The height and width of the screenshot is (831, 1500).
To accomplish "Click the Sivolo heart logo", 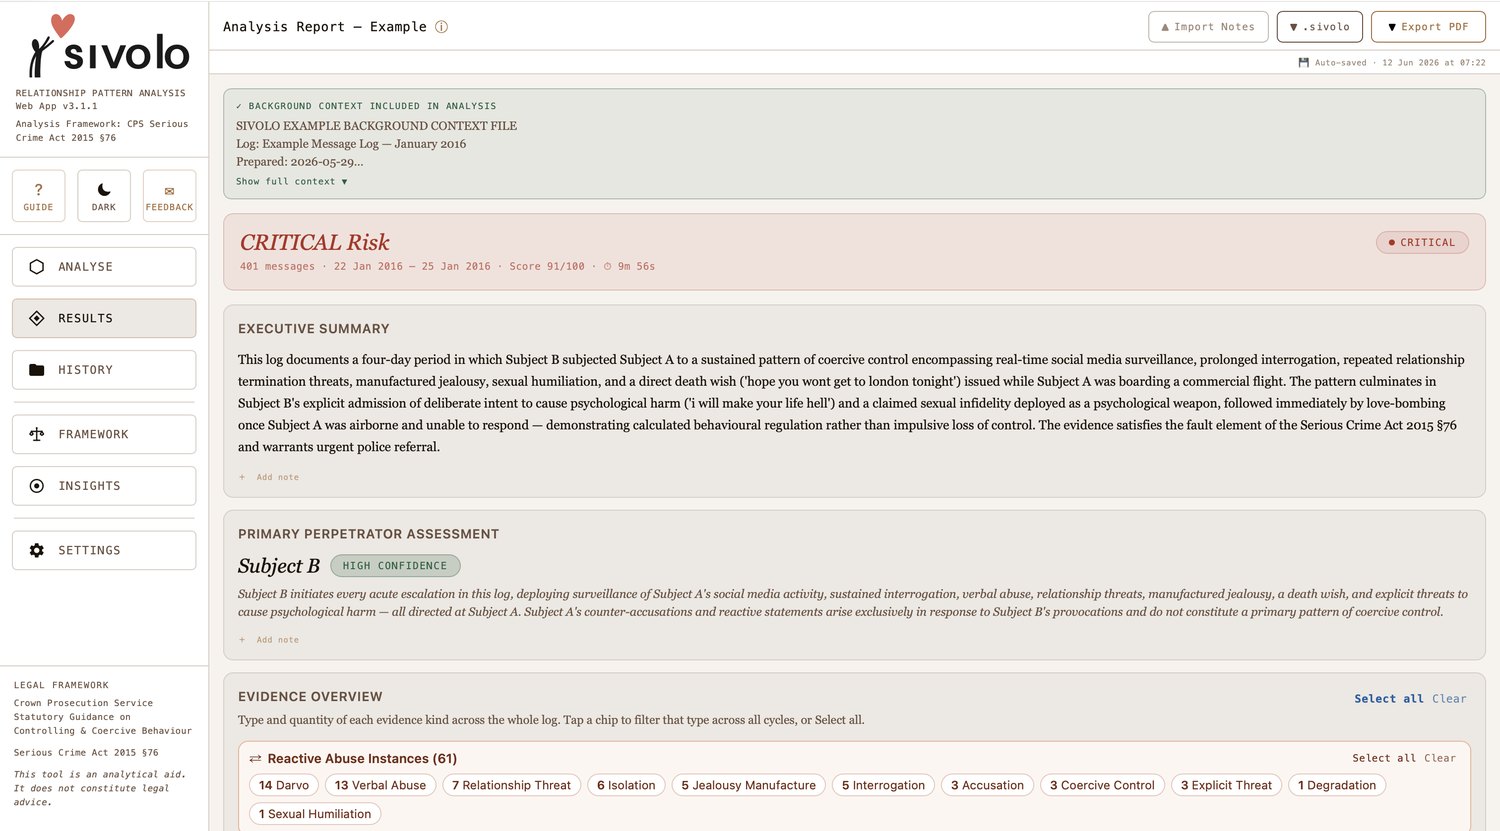I will tap(63, 25).
